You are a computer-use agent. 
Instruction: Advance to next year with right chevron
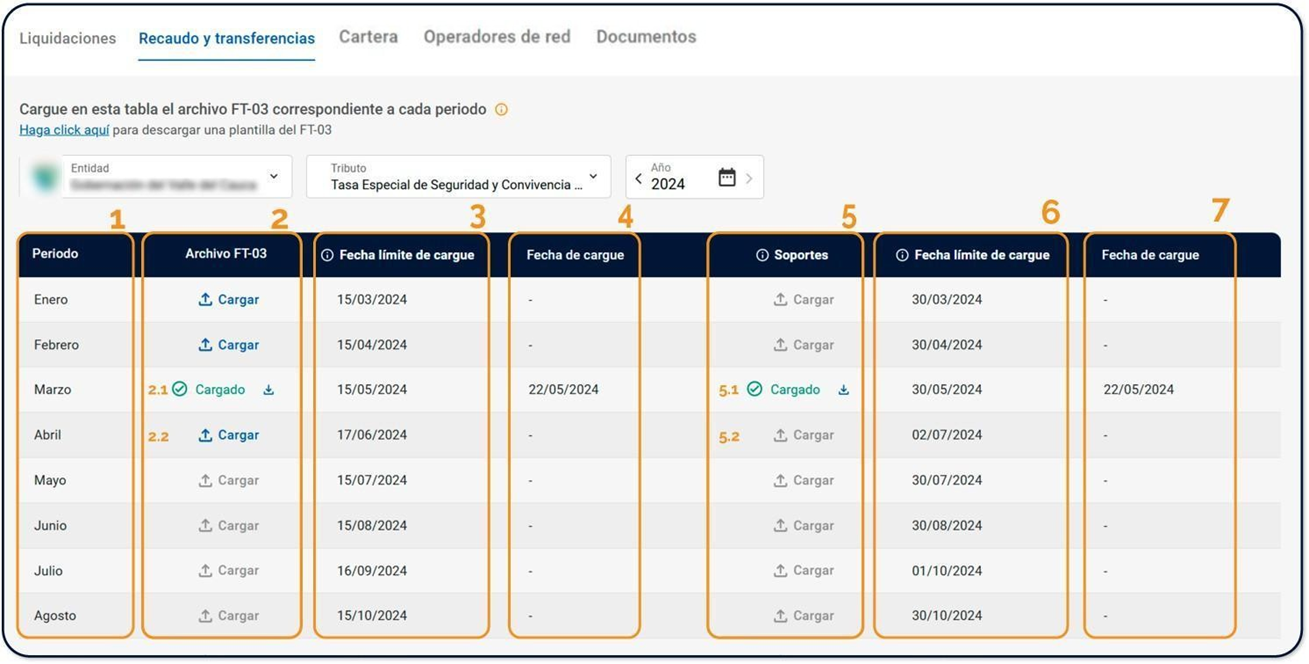(x=749, y=179)
